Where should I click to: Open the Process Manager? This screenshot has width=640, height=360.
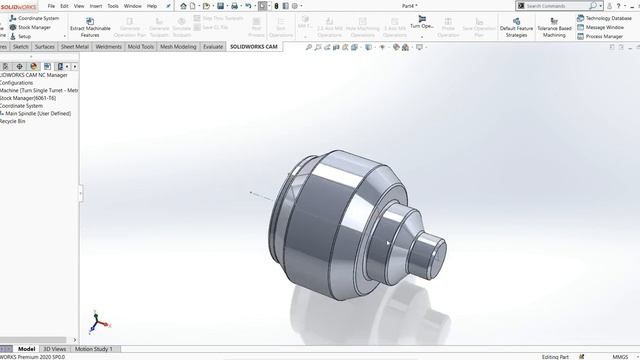600,36
